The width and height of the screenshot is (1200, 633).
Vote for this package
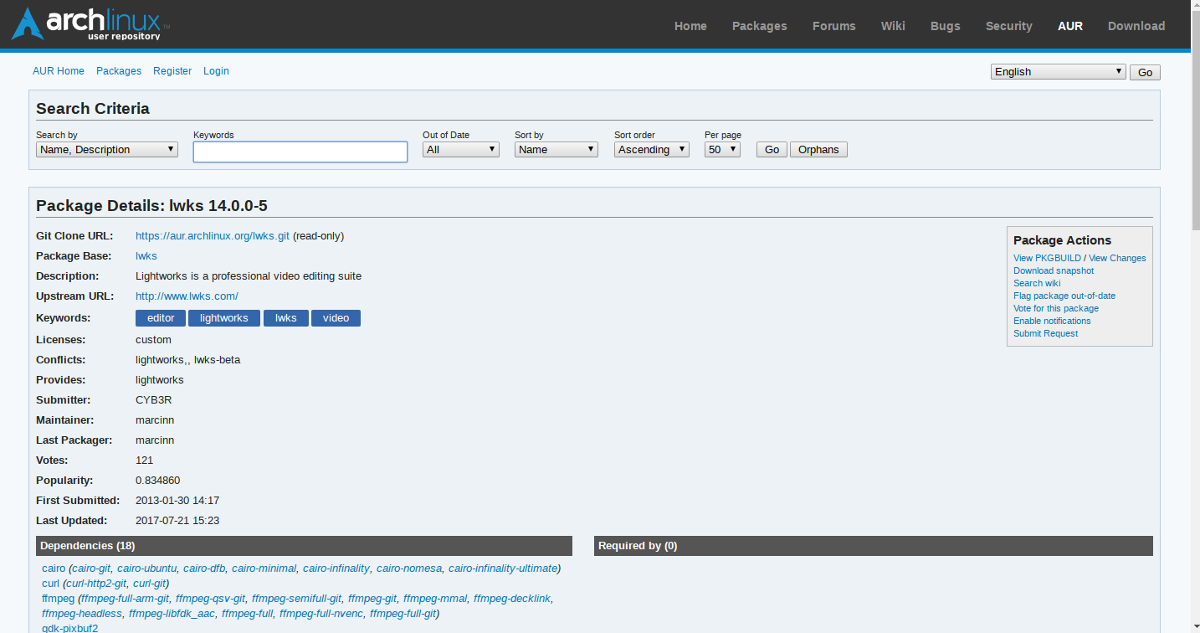tap(1056, 308)
